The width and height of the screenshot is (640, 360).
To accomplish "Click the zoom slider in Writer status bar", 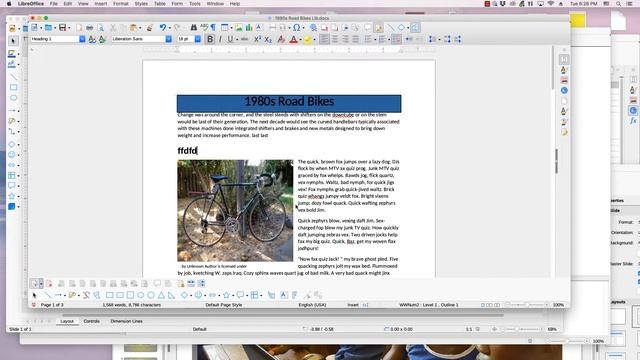I will point(527,305).
